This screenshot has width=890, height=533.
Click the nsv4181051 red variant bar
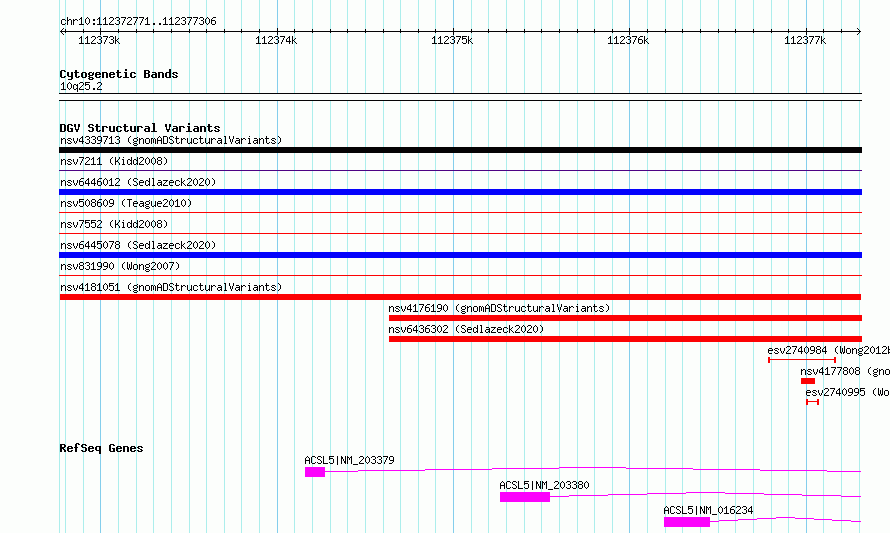tap(460, 297)
